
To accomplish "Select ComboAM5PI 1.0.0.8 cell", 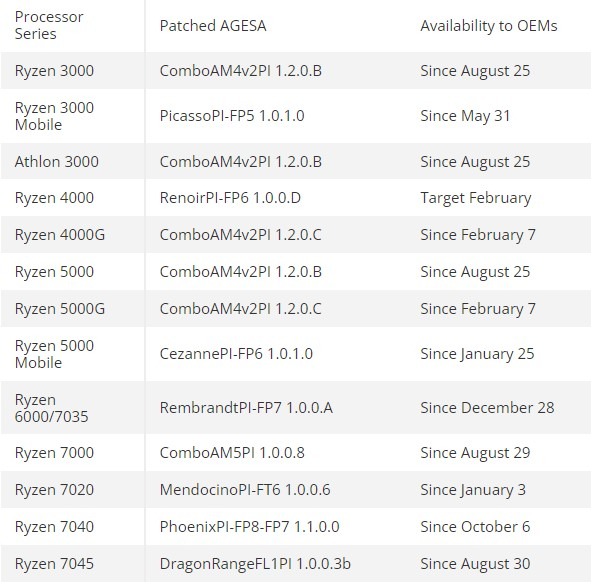I will coord(232,452).
